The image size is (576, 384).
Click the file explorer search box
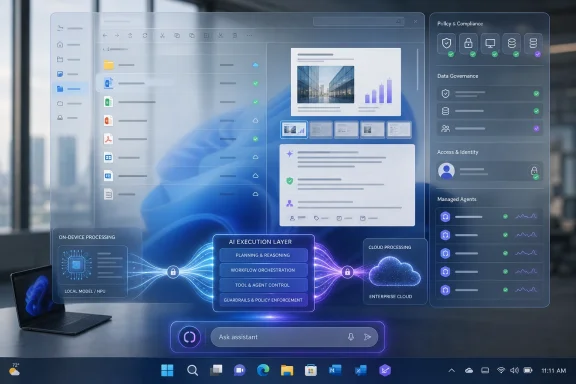(x=359, y=22)
